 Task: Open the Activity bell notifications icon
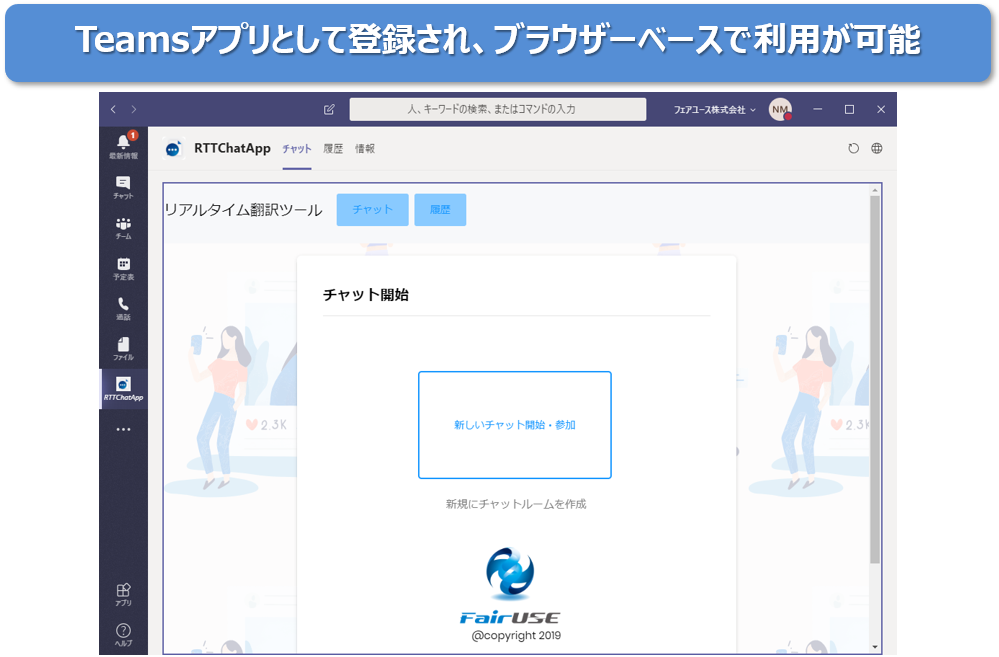(124, 146)
